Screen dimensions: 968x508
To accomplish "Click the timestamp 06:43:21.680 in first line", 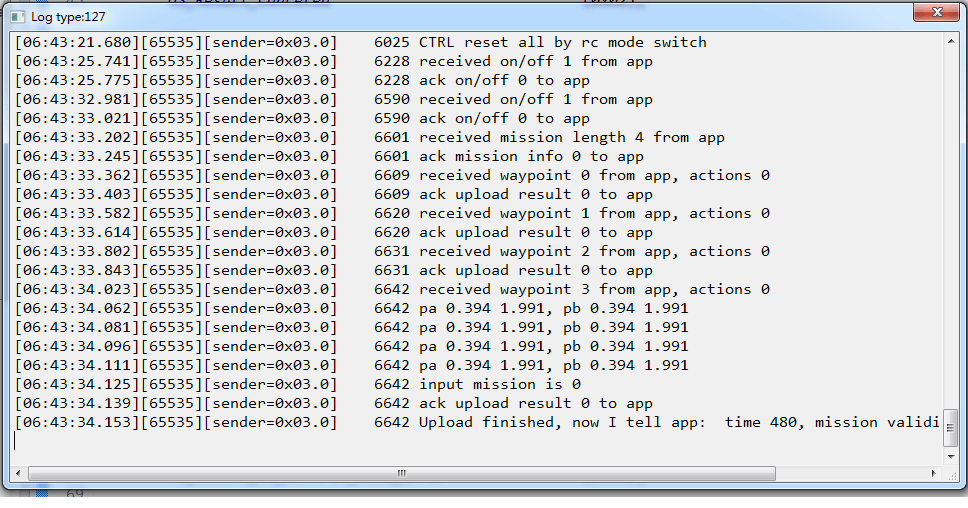I will 76,42.
